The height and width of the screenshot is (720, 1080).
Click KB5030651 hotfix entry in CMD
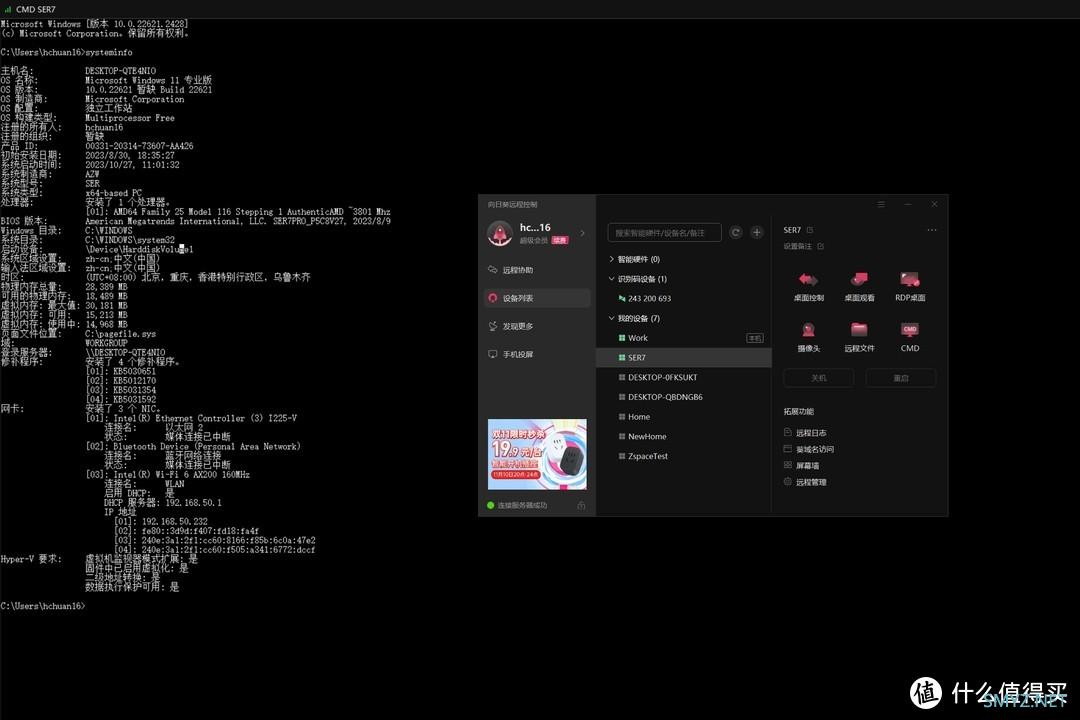click(x=134, y=371)
